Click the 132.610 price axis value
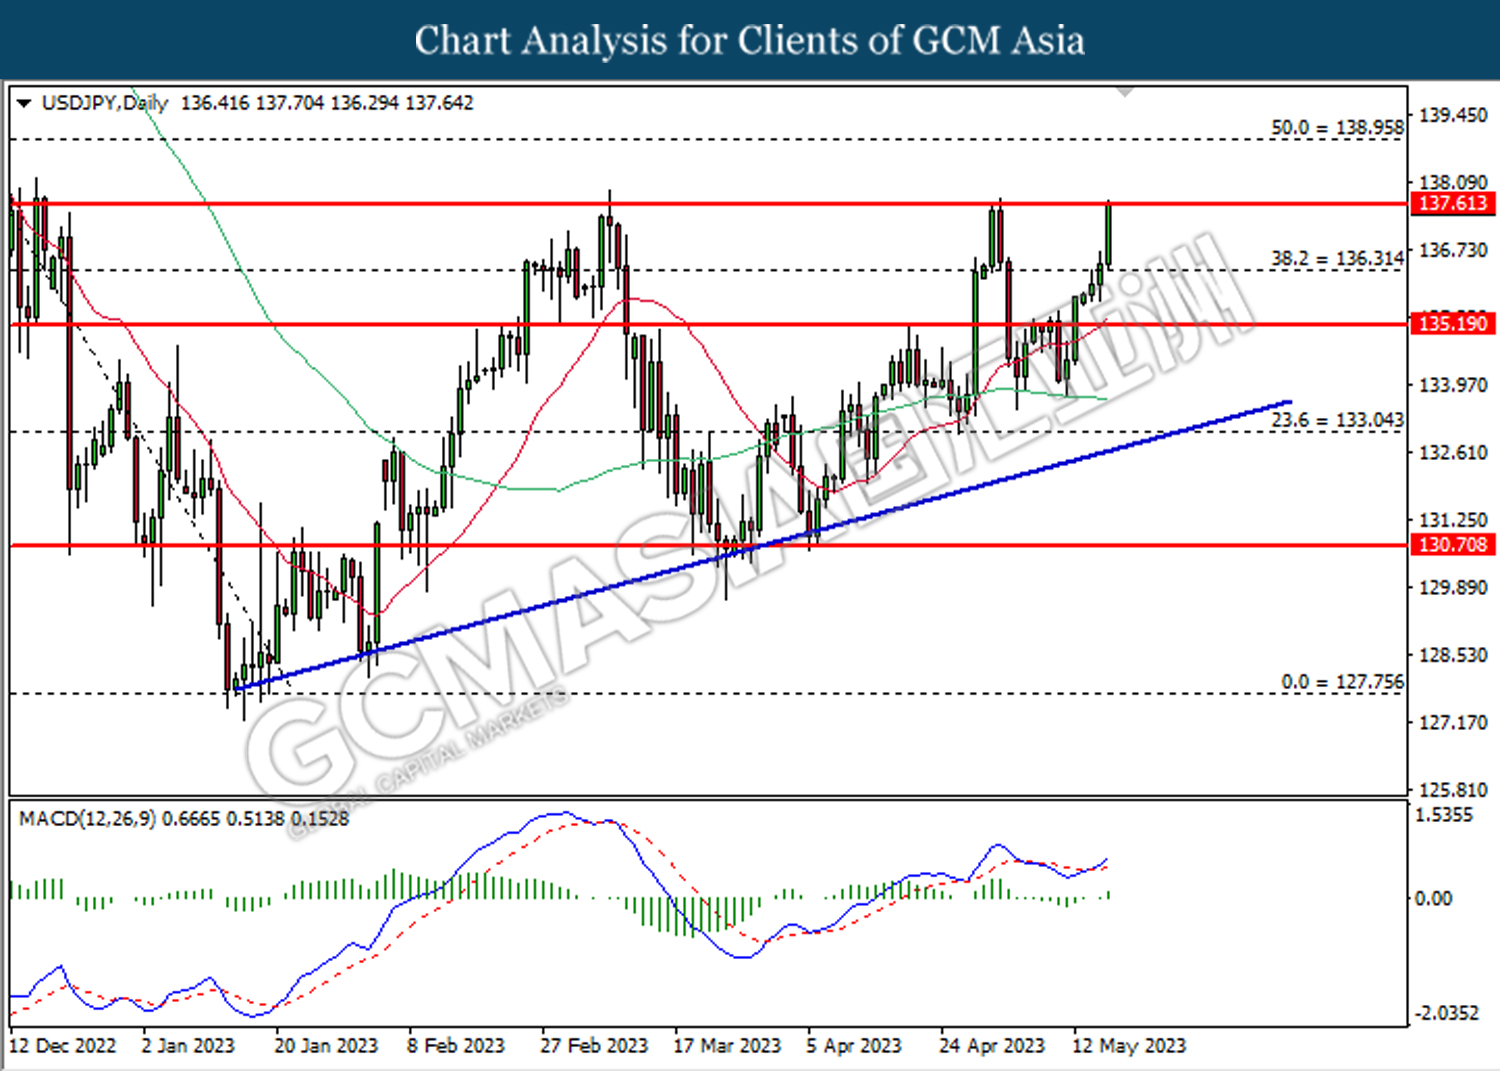1500x1071 pixels. (1453, 452)
